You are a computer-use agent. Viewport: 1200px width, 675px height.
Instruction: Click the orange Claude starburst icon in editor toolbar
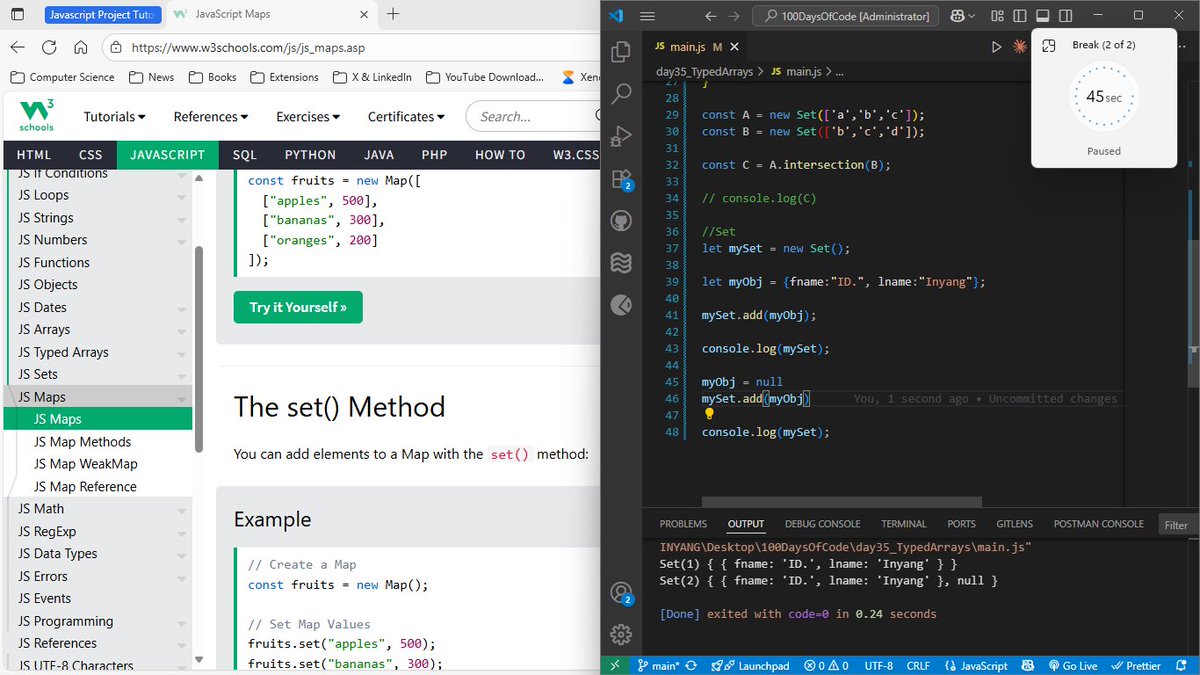[x=1020, y=47]
